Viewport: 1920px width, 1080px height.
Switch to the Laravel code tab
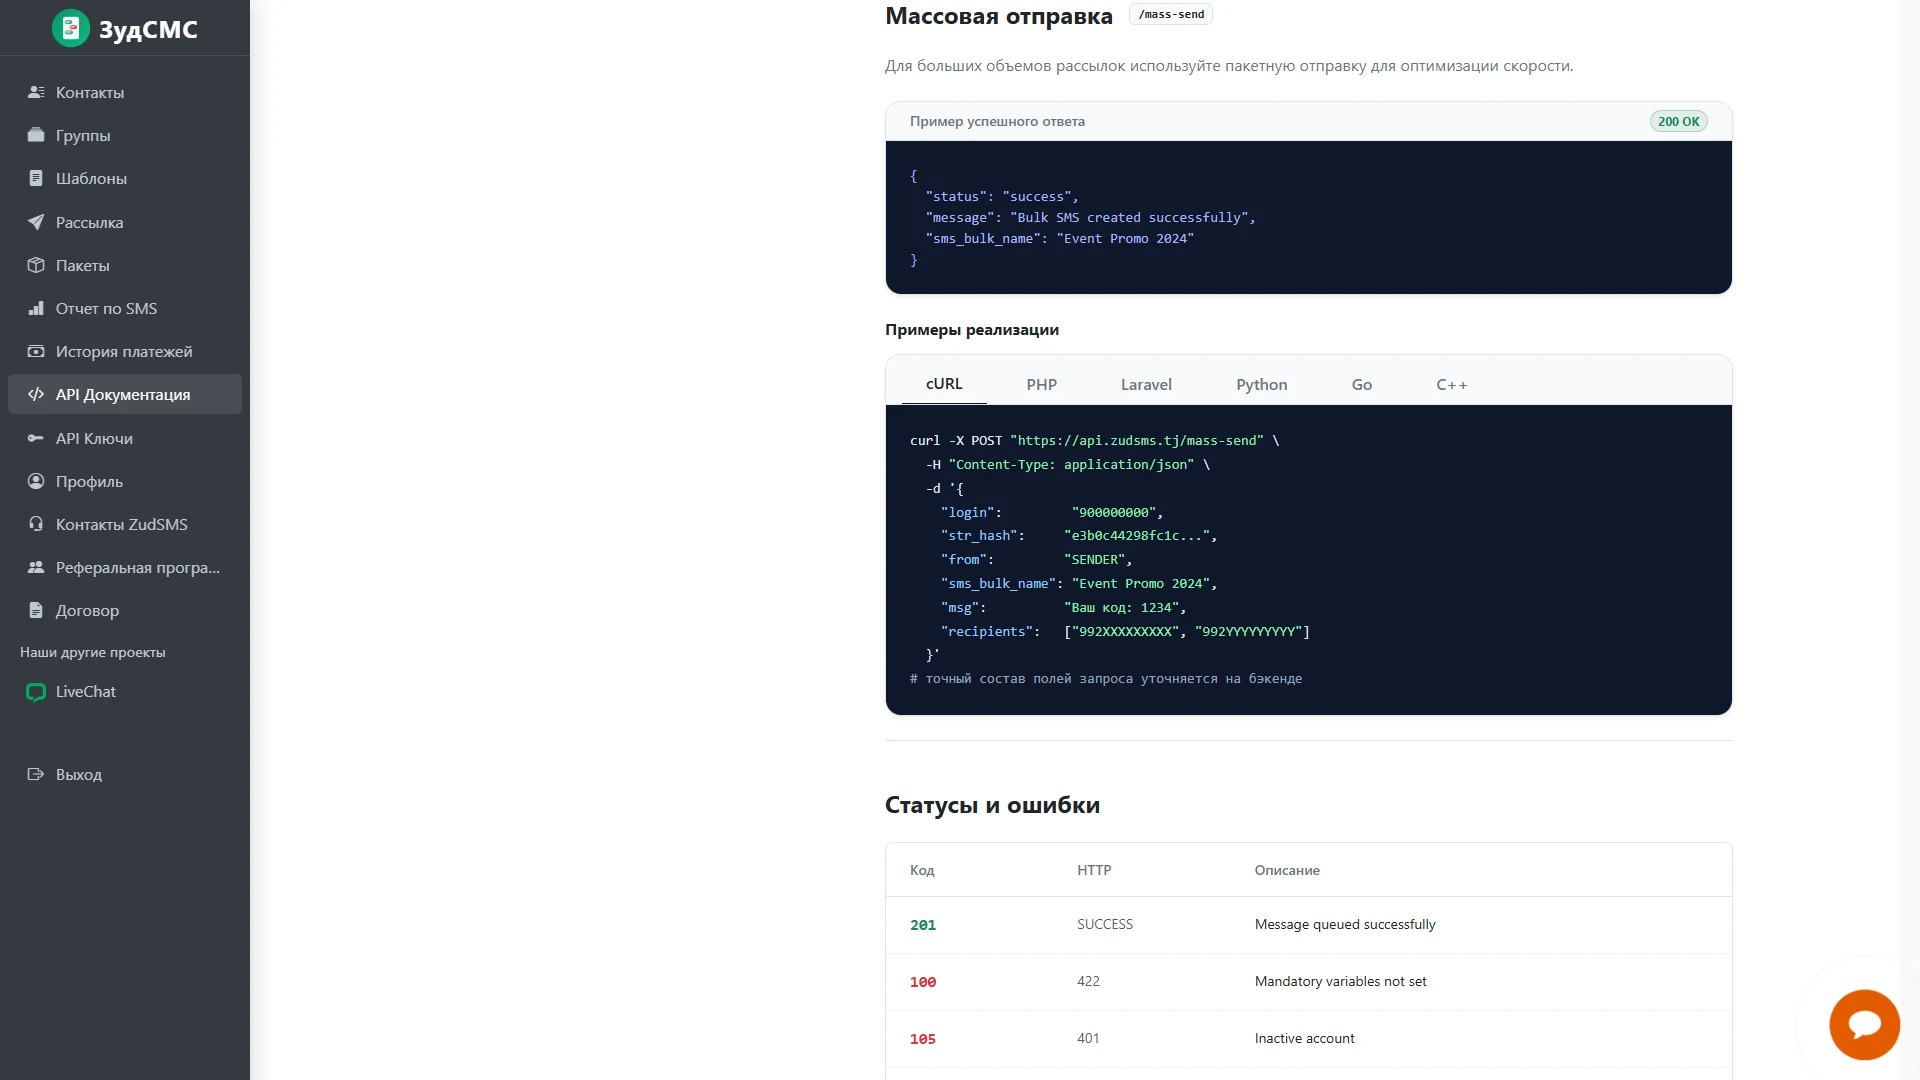click(1146, 385)
